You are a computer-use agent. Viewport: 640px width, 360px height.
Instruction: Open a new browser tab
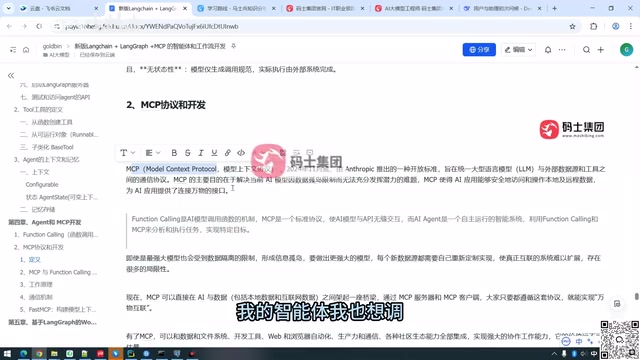pyautogui.click(x=554, y=8)
